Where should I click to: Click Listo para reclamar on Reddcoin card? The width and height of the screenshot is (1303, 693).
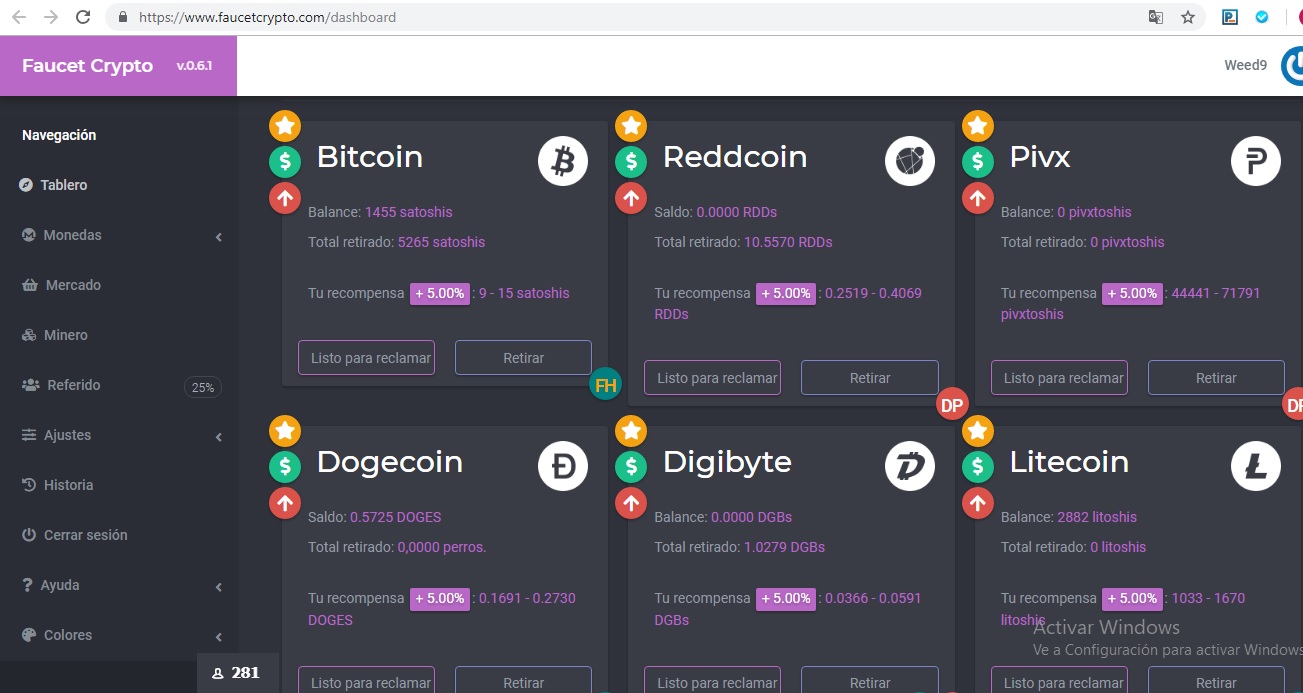(712, 378)
